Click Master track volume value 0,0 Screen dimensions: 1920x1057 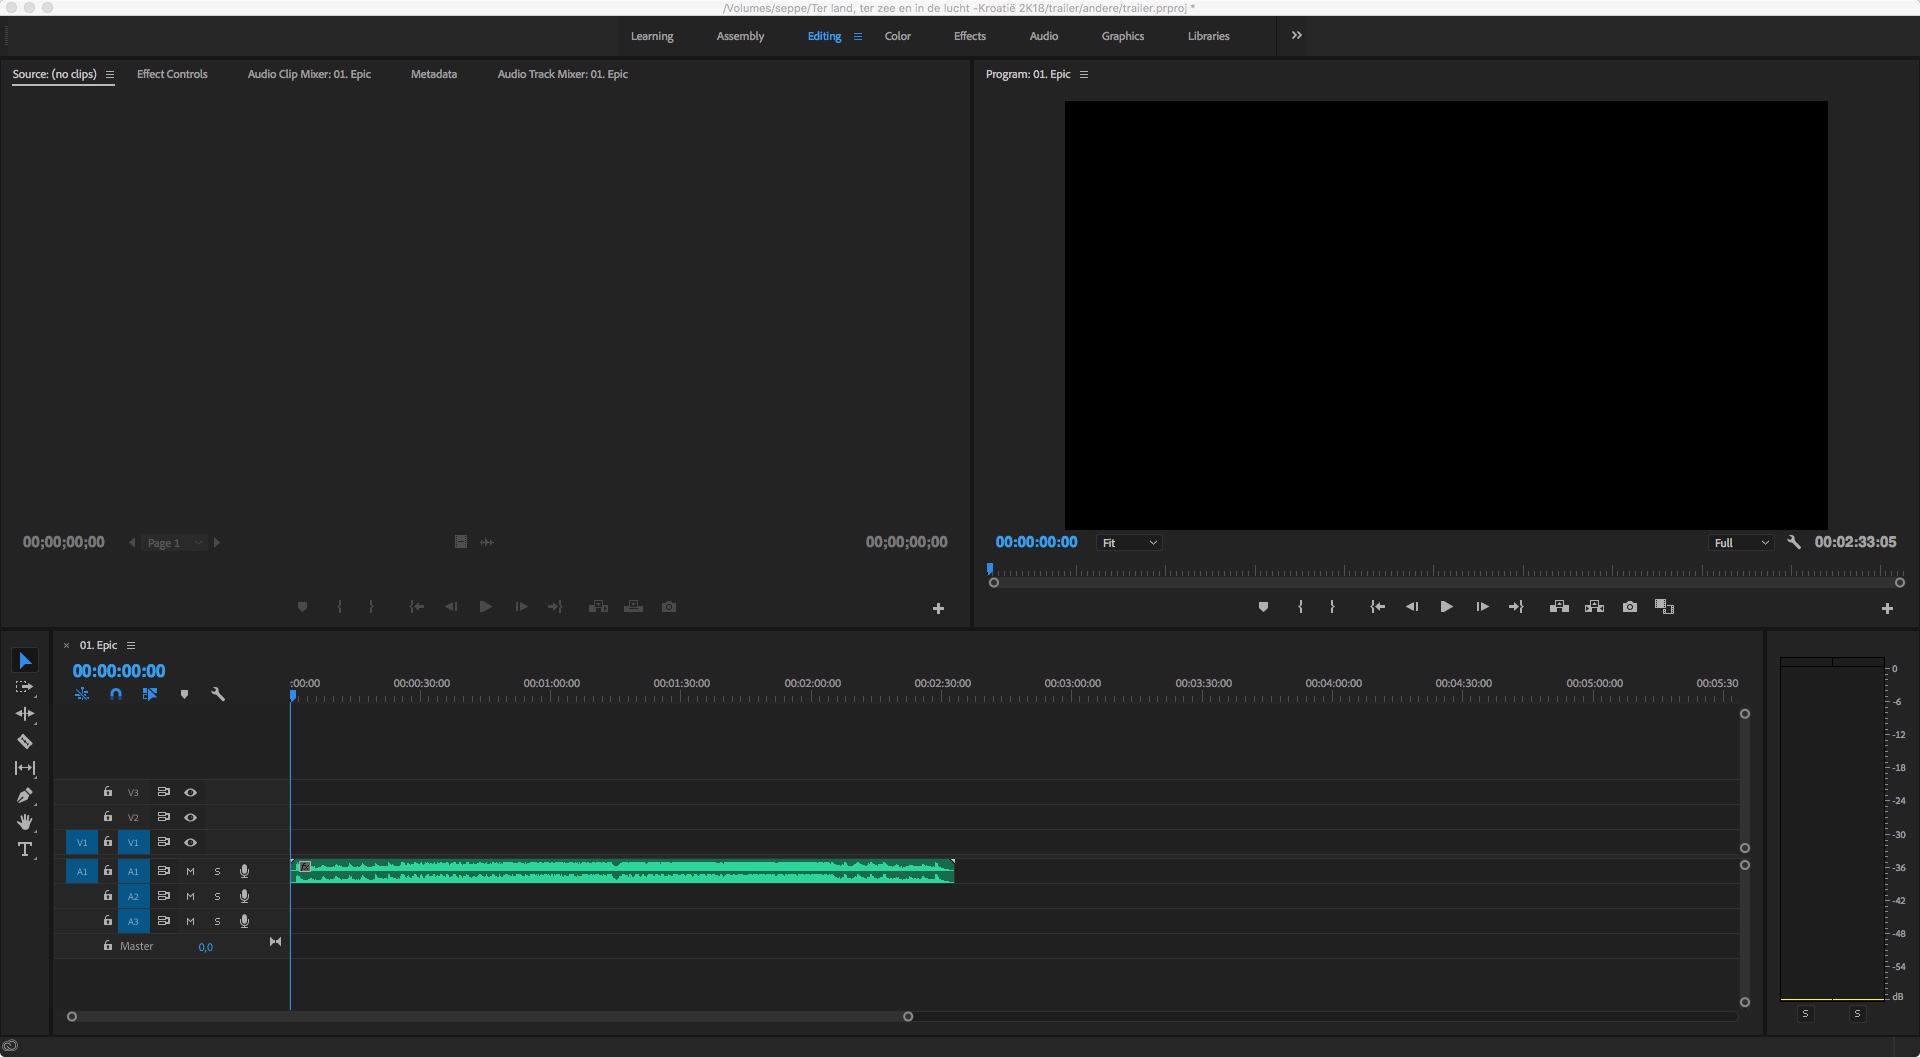pos(205,947)
